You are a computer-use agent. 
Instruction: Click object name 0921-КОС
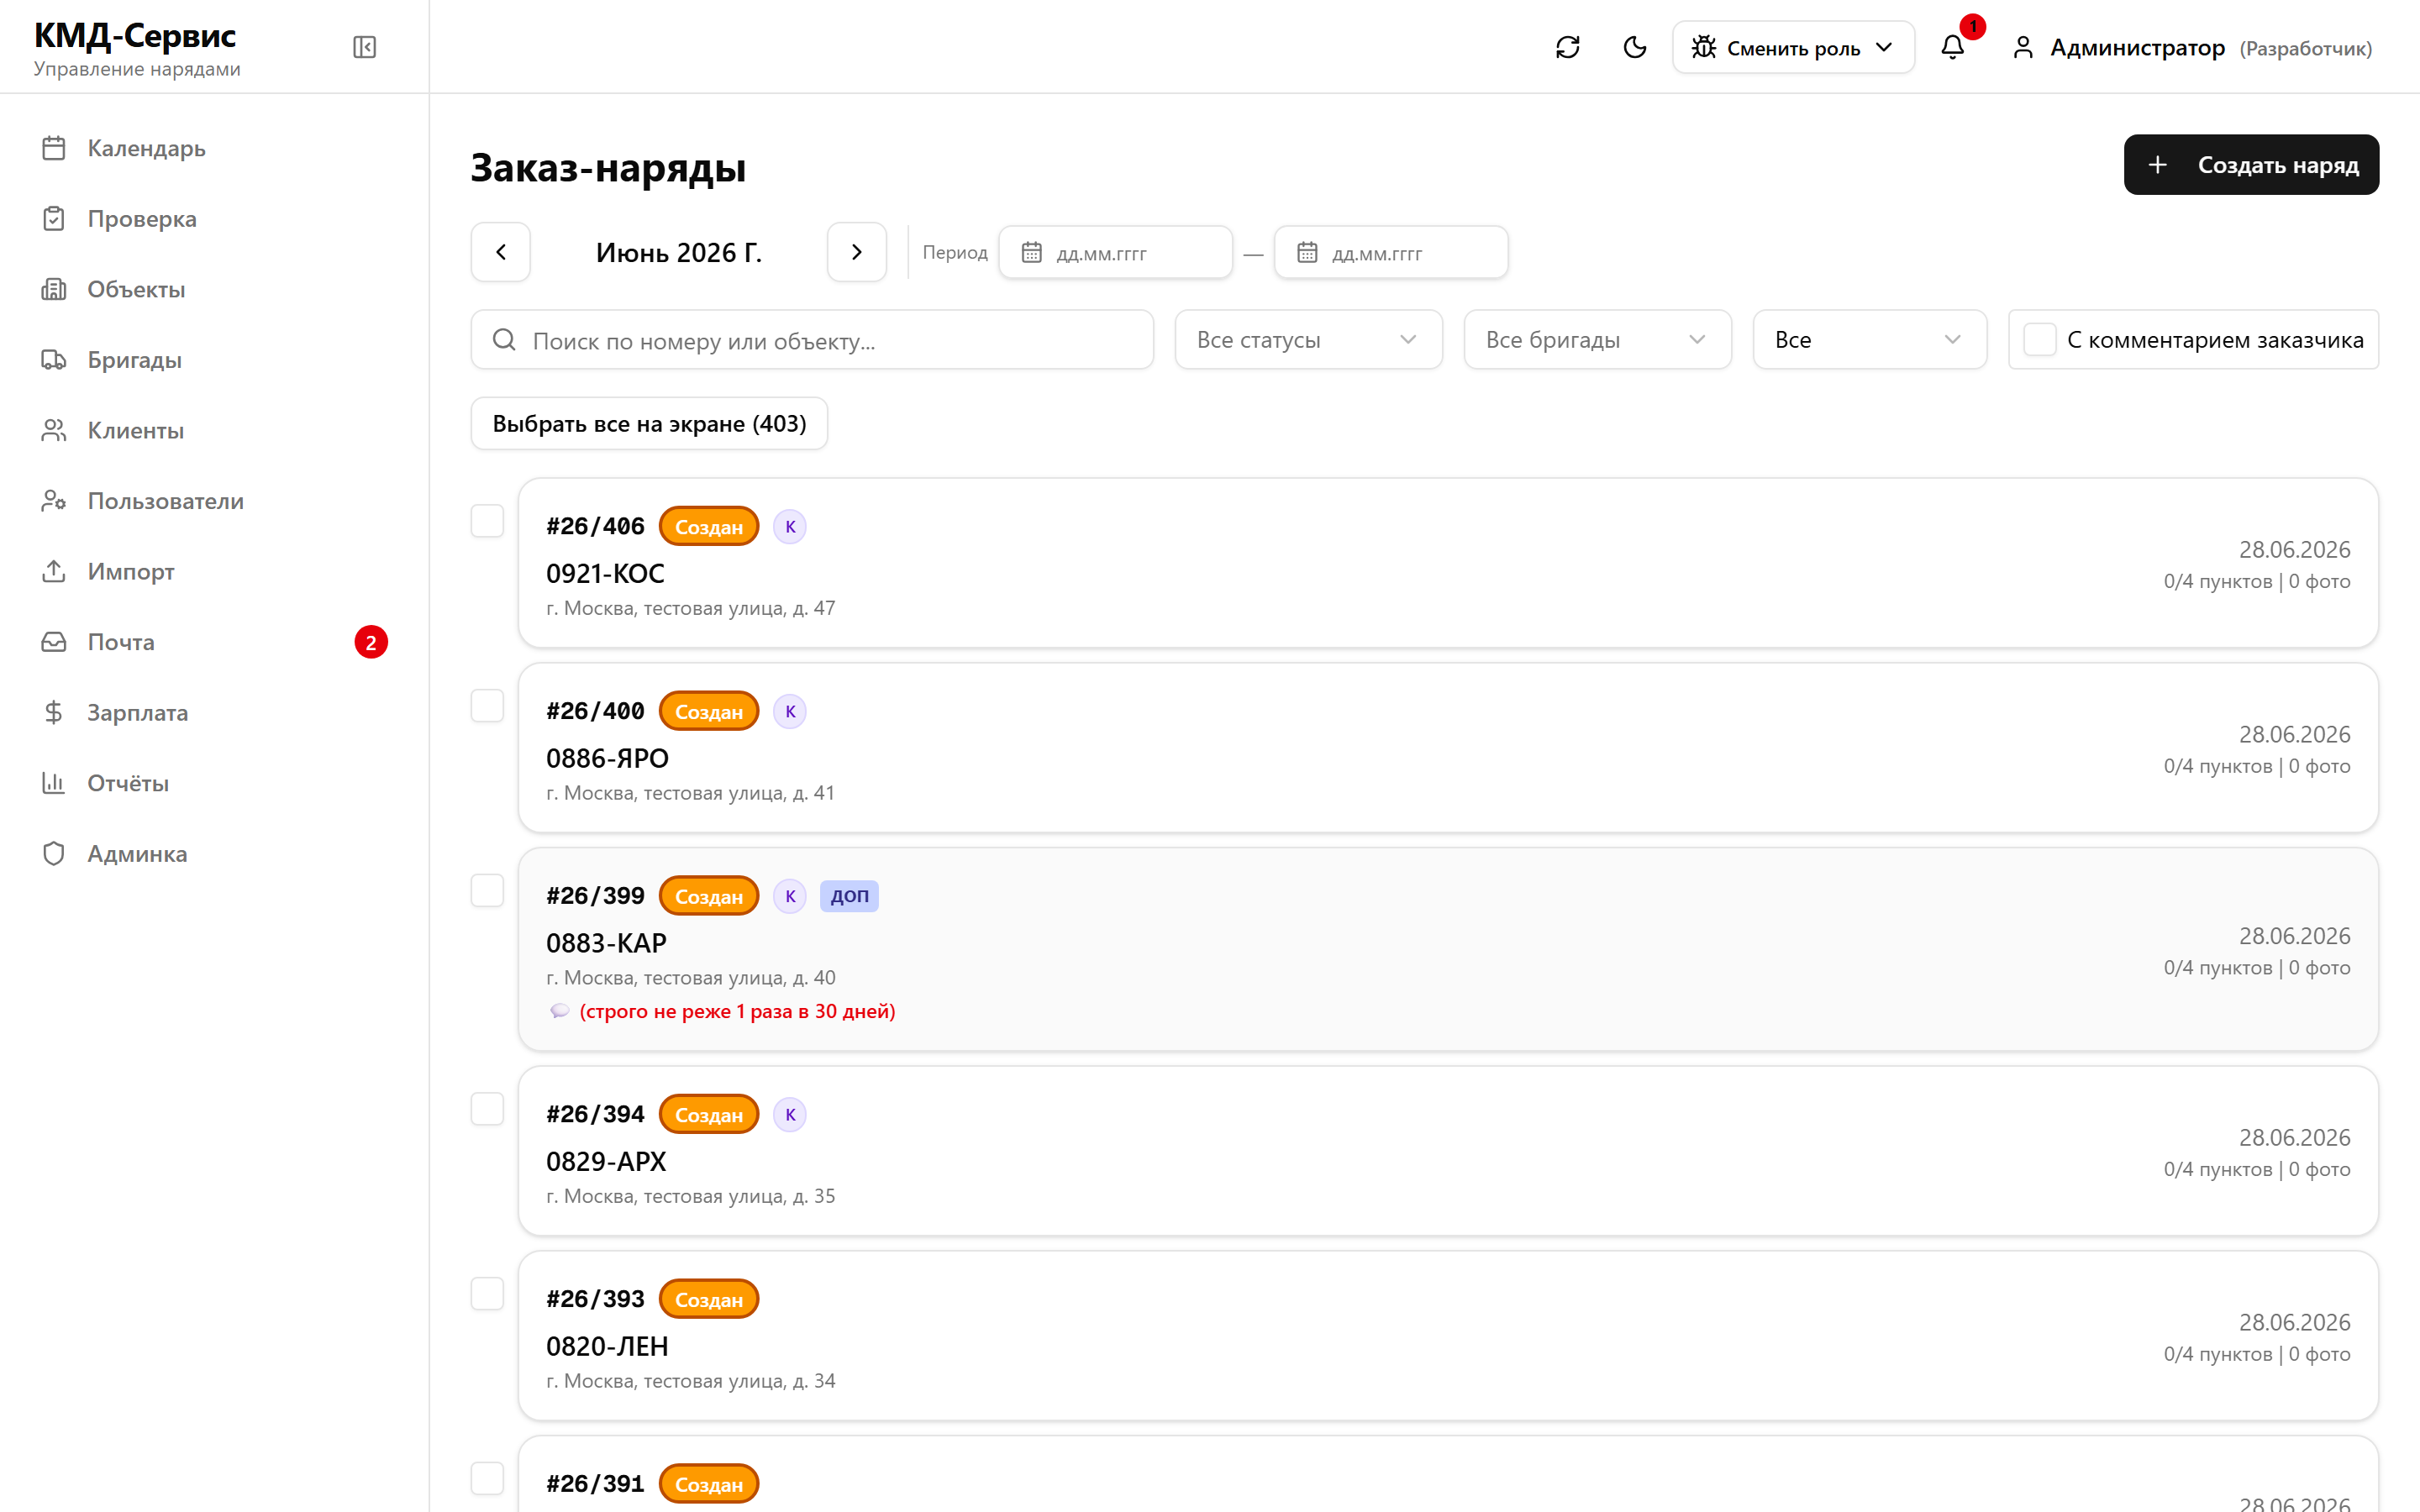(605, 573)
